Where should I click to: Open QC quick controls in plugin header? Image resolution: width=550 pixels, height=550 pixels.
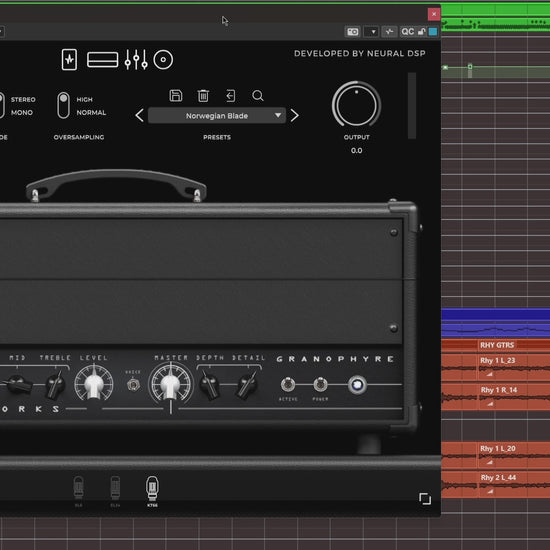click(408, 32)
